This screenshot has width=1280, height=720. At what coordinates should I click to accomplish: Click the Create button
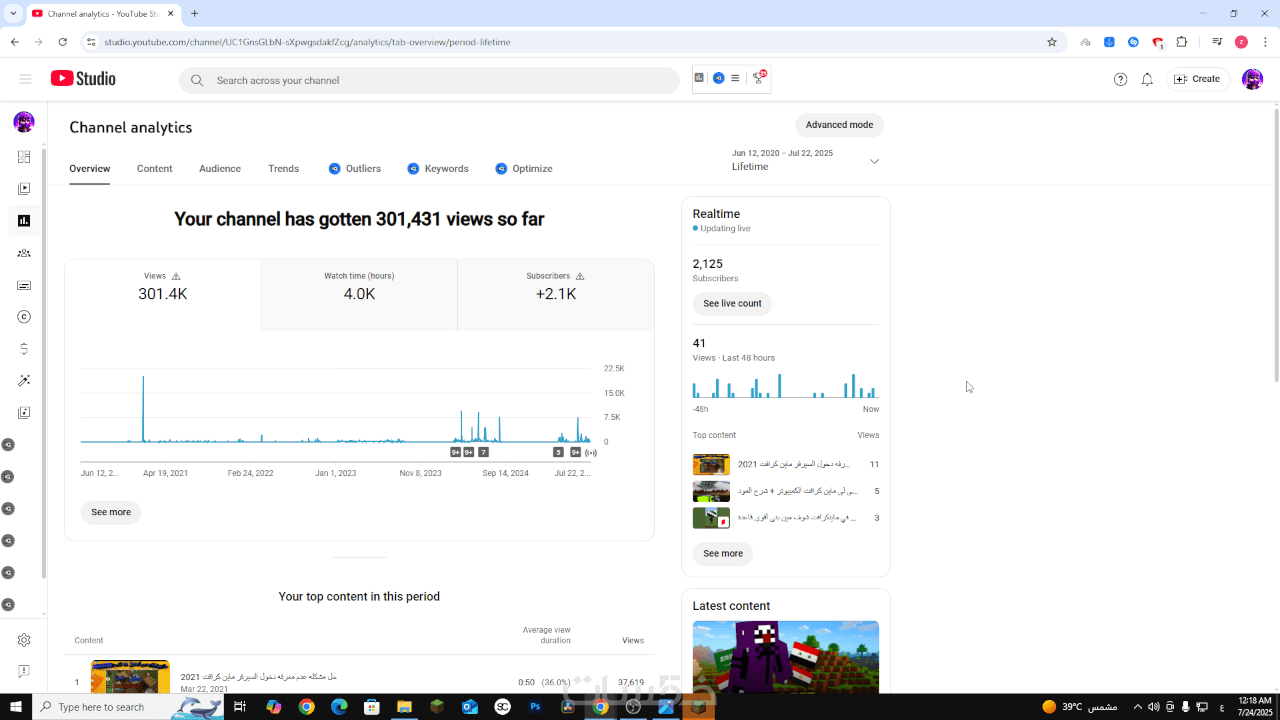1198,79
